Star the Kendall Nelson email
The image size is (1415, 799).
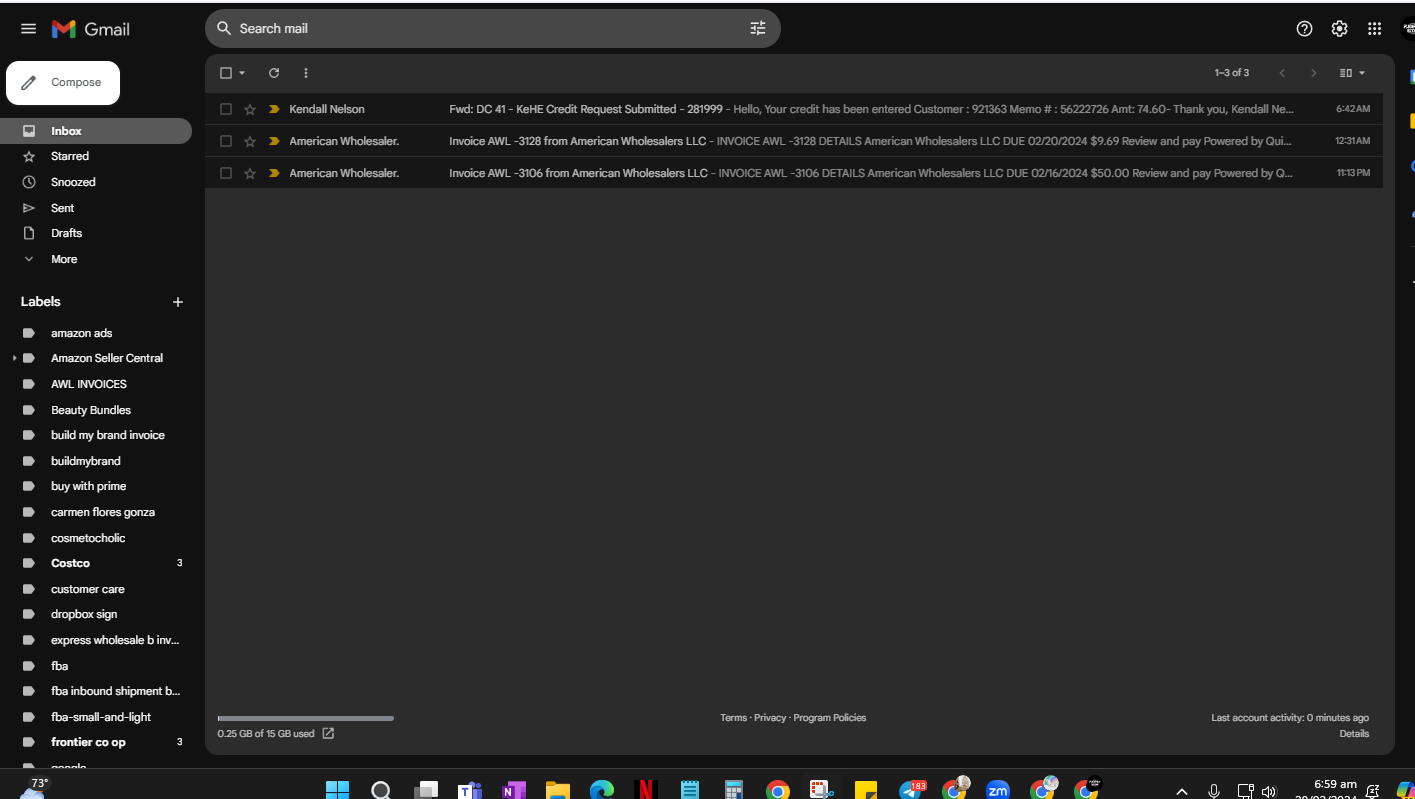250,109
